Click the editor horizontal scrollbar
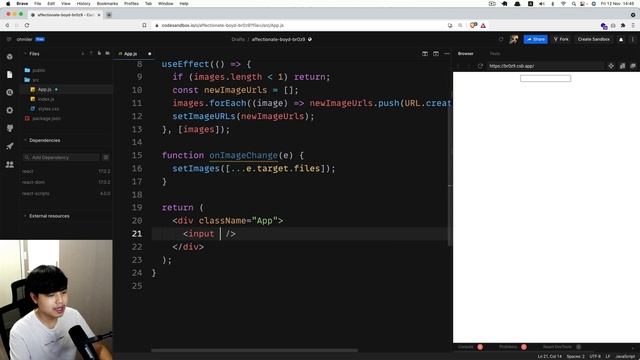640x360 pixels. click(254, 350)
